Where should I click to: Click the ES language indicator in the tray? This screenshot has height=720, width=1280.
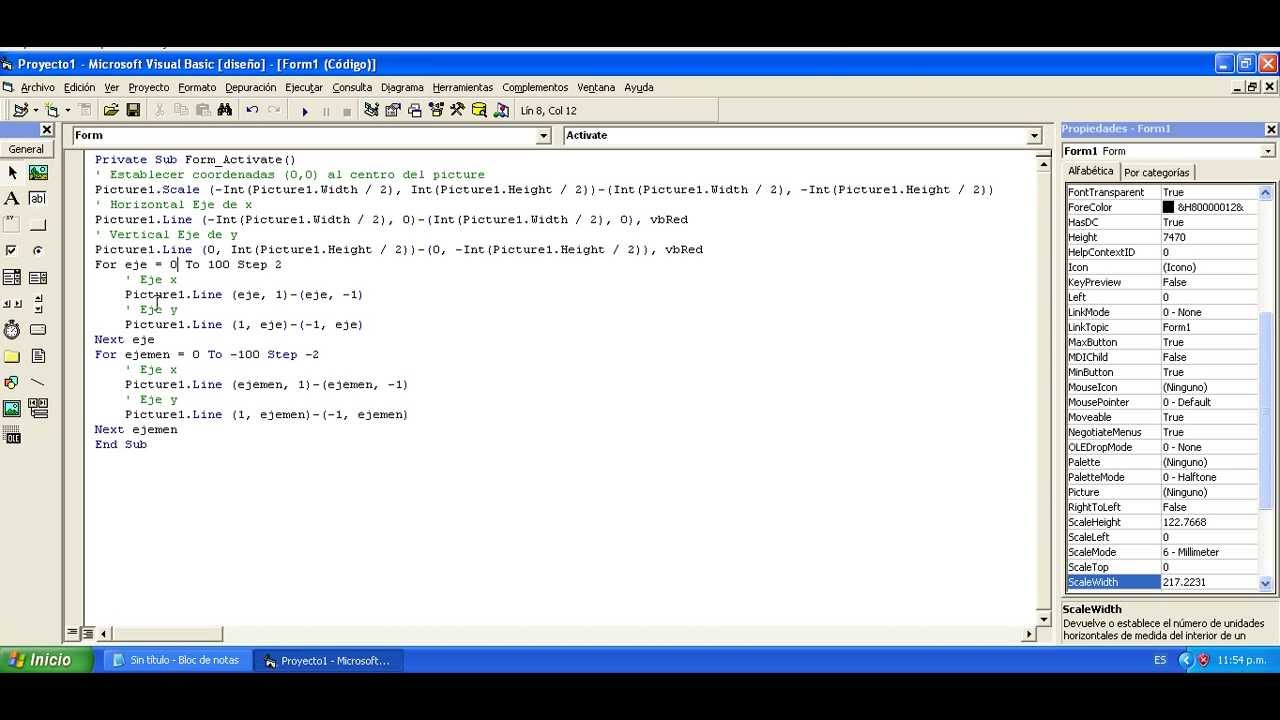click(1160, 660)
